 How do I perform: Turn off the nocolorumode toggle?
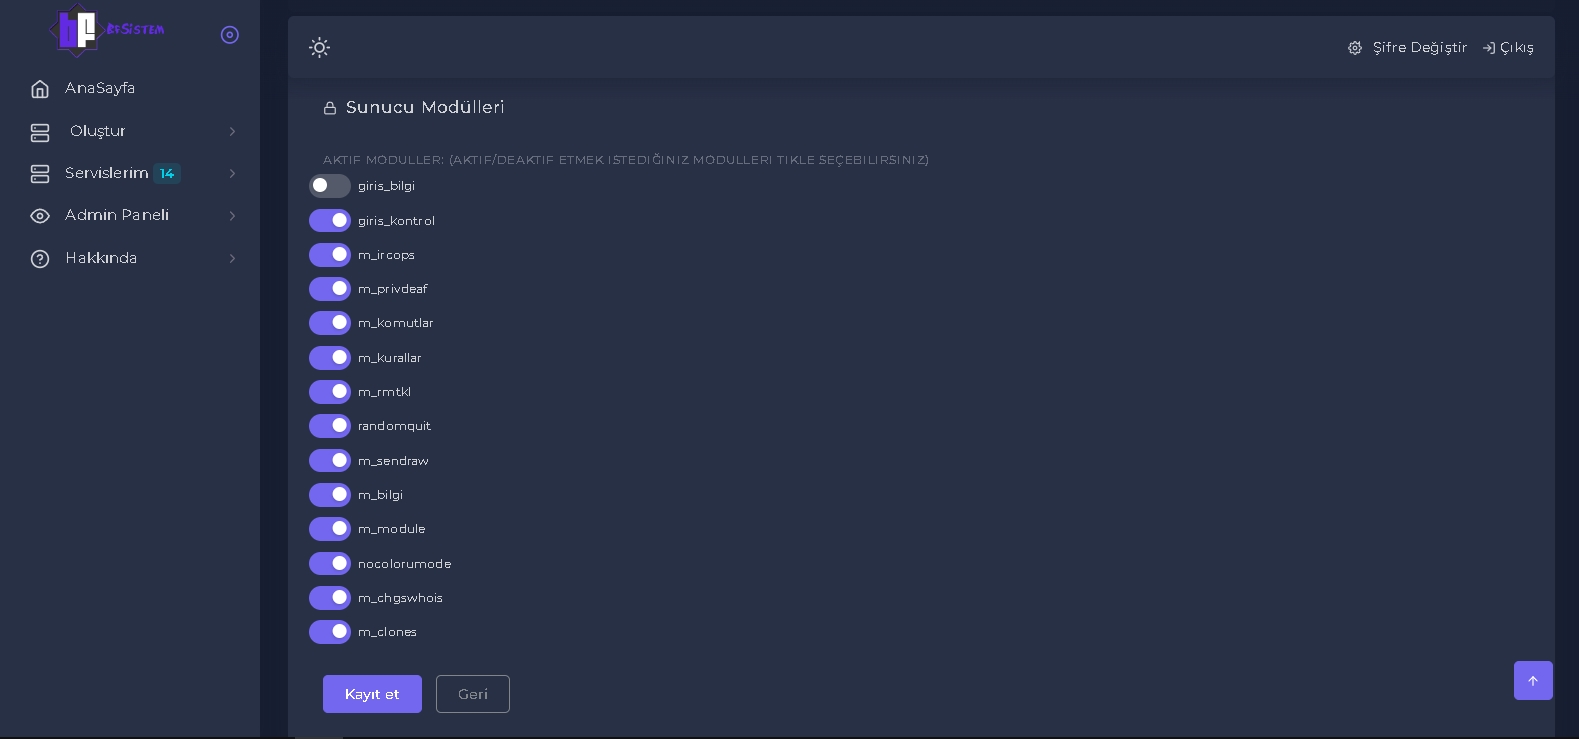[x=330, y=564]
